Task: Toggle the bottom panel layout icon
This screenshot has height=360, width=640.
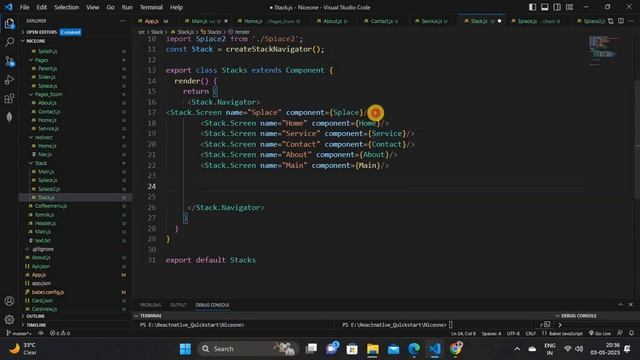Action: click(544, 7)
